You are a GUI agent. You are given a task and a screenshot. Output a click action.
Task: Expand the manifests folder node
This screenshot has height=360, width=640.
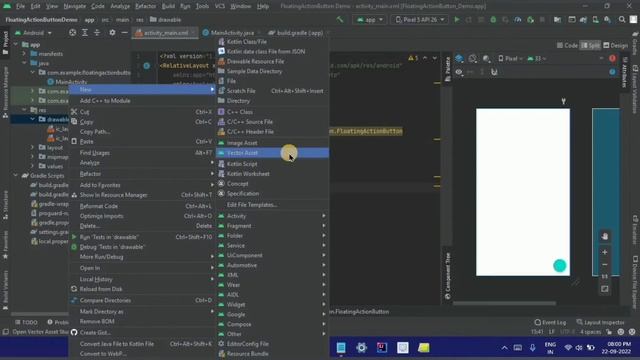24,54
